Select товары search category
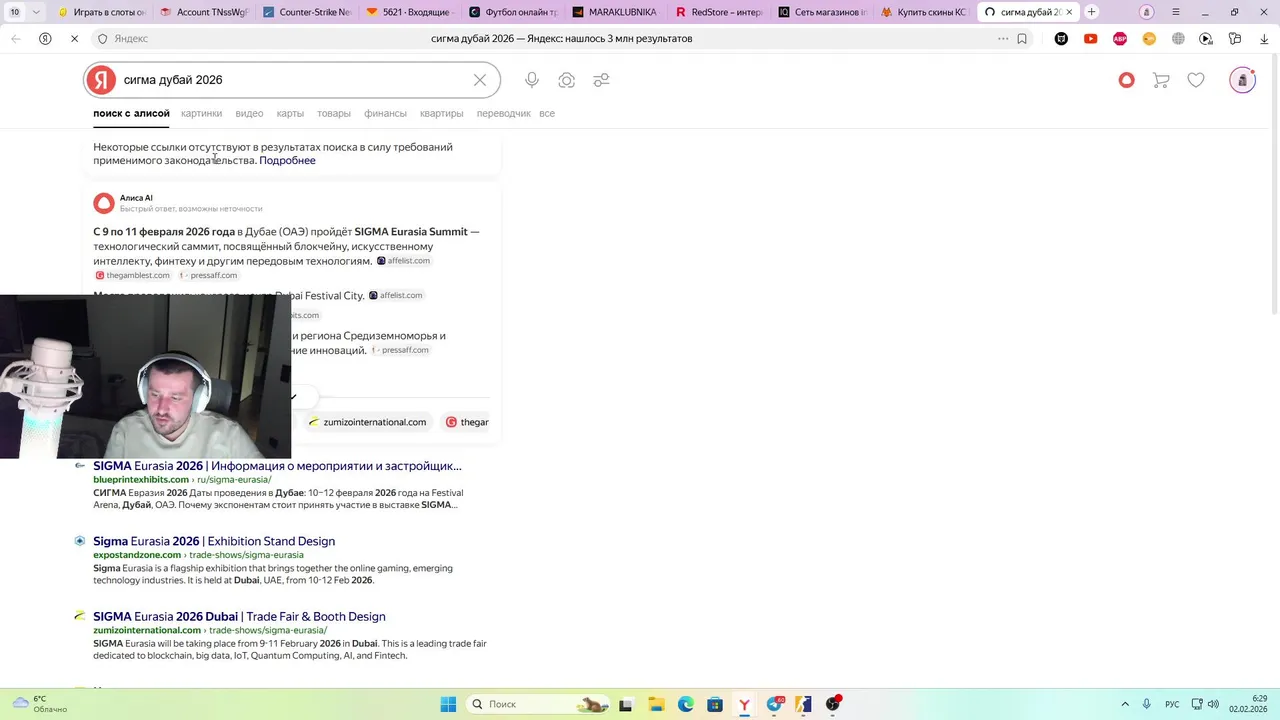Image resolution: width=1280 pixels, height=720 pixels. tap(334, 114)
